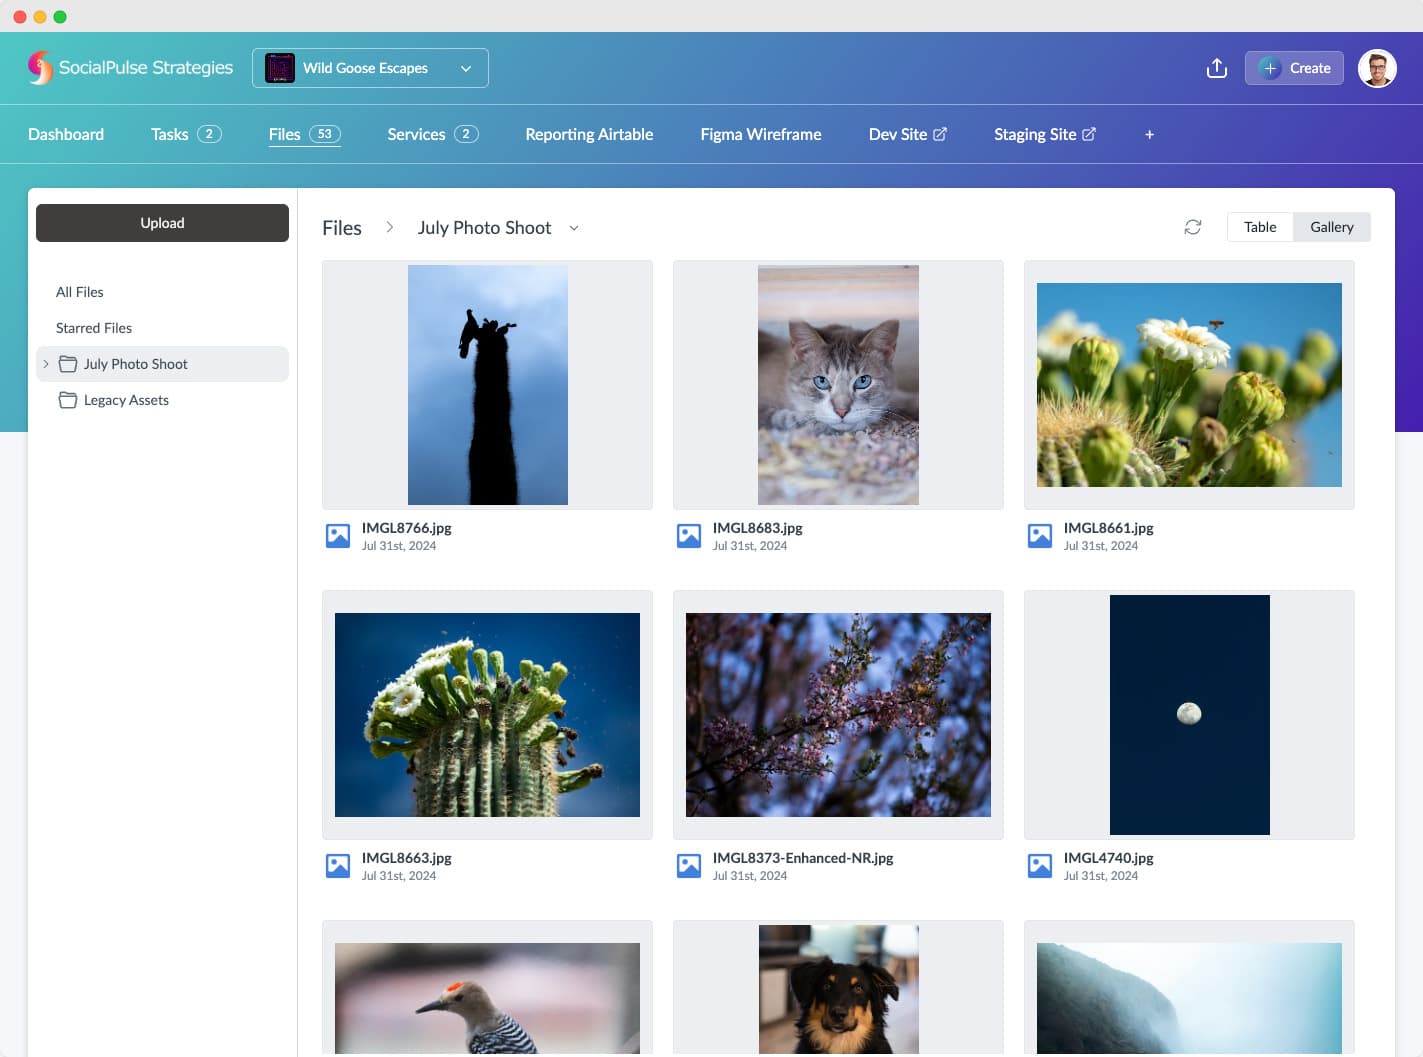Image resolution: width=1423 pixels, height=1057 pixels.
Task: Go to the Dashboard tab
Action: pos(66,134)
